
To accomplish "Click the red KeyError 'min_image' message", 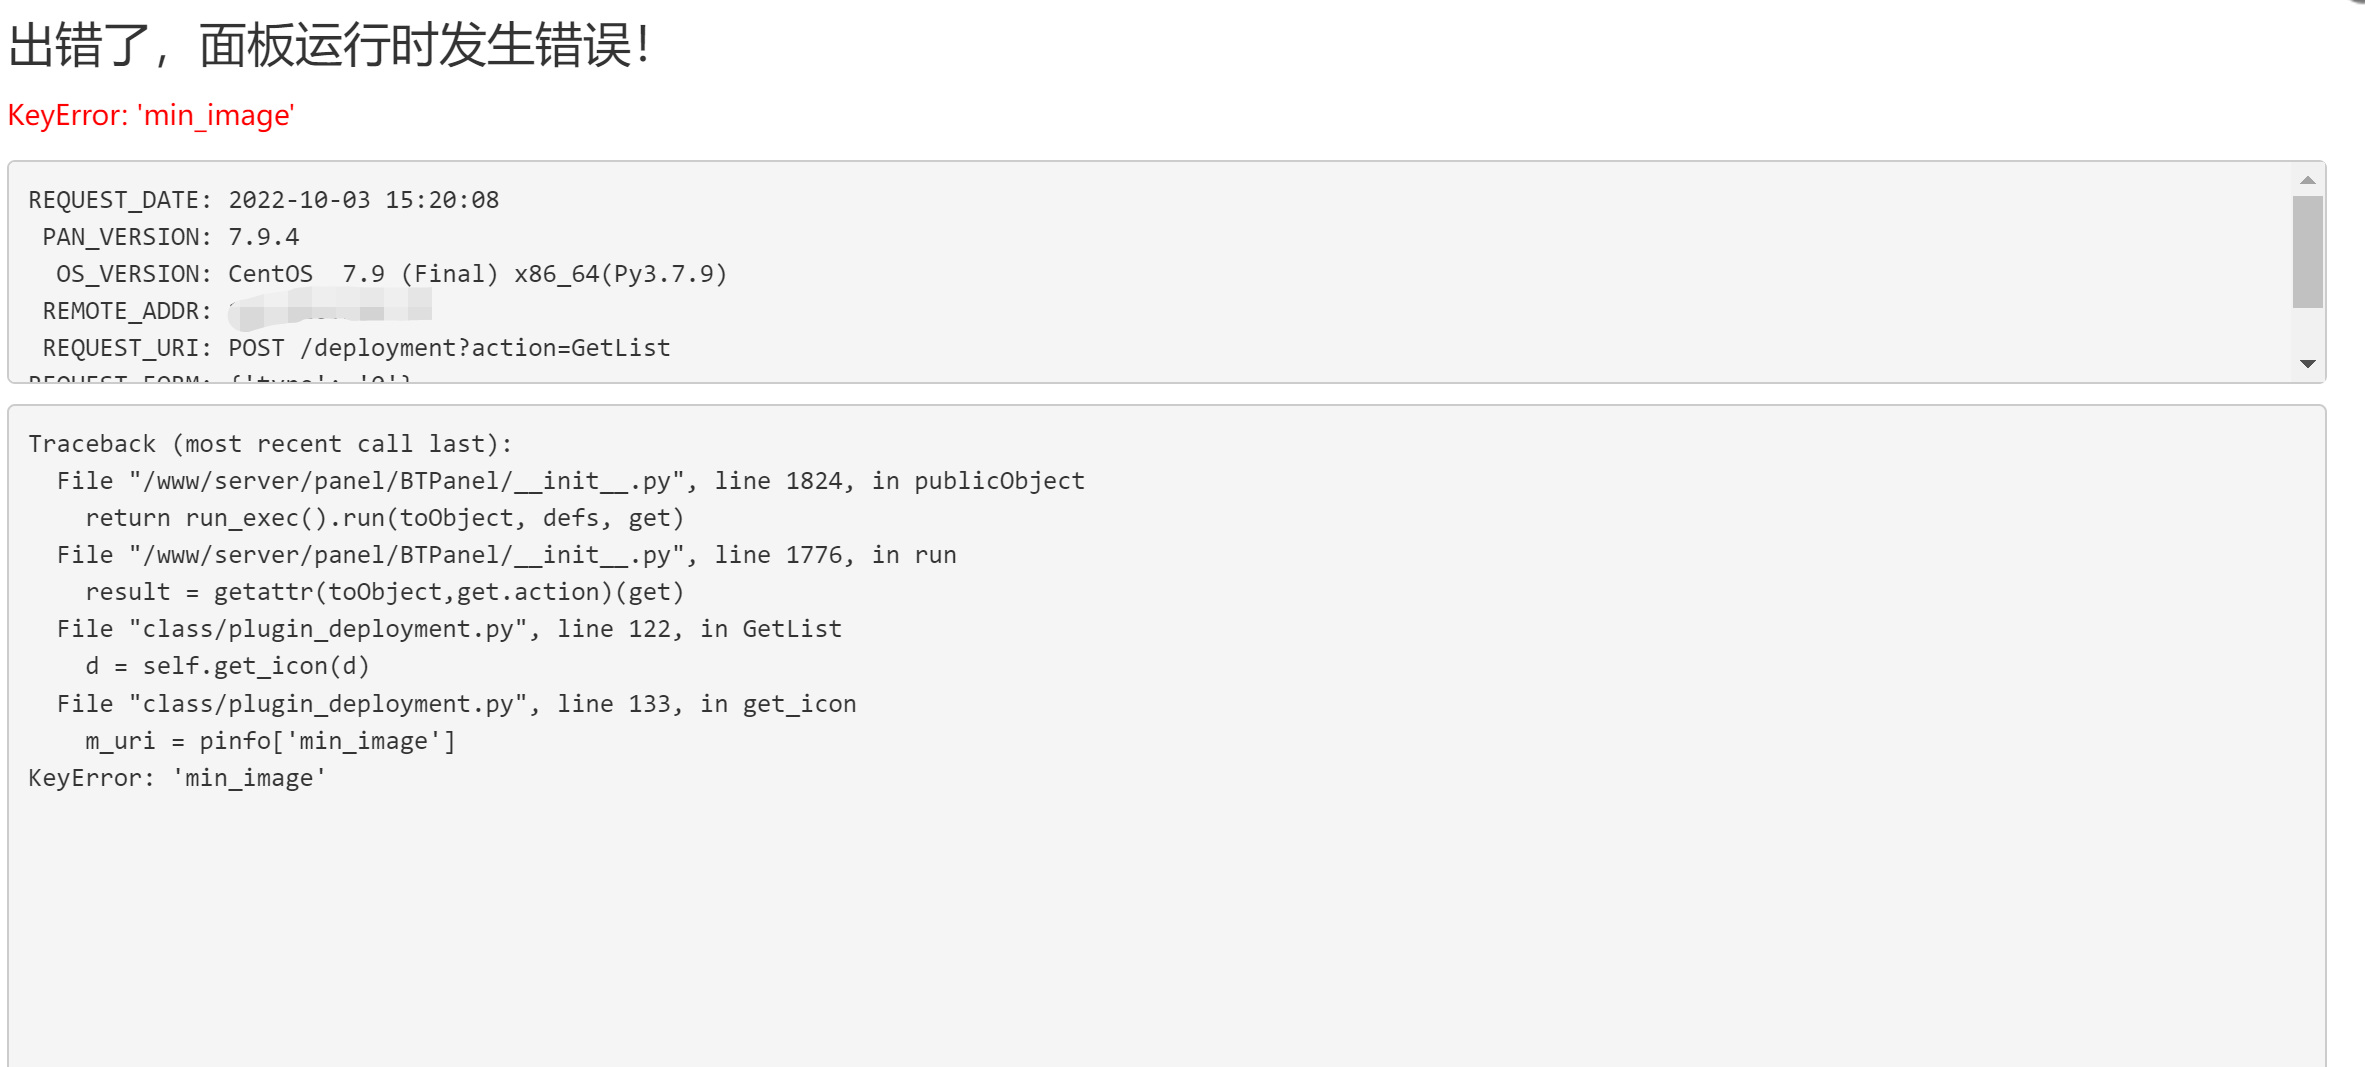I will (151, 116).
